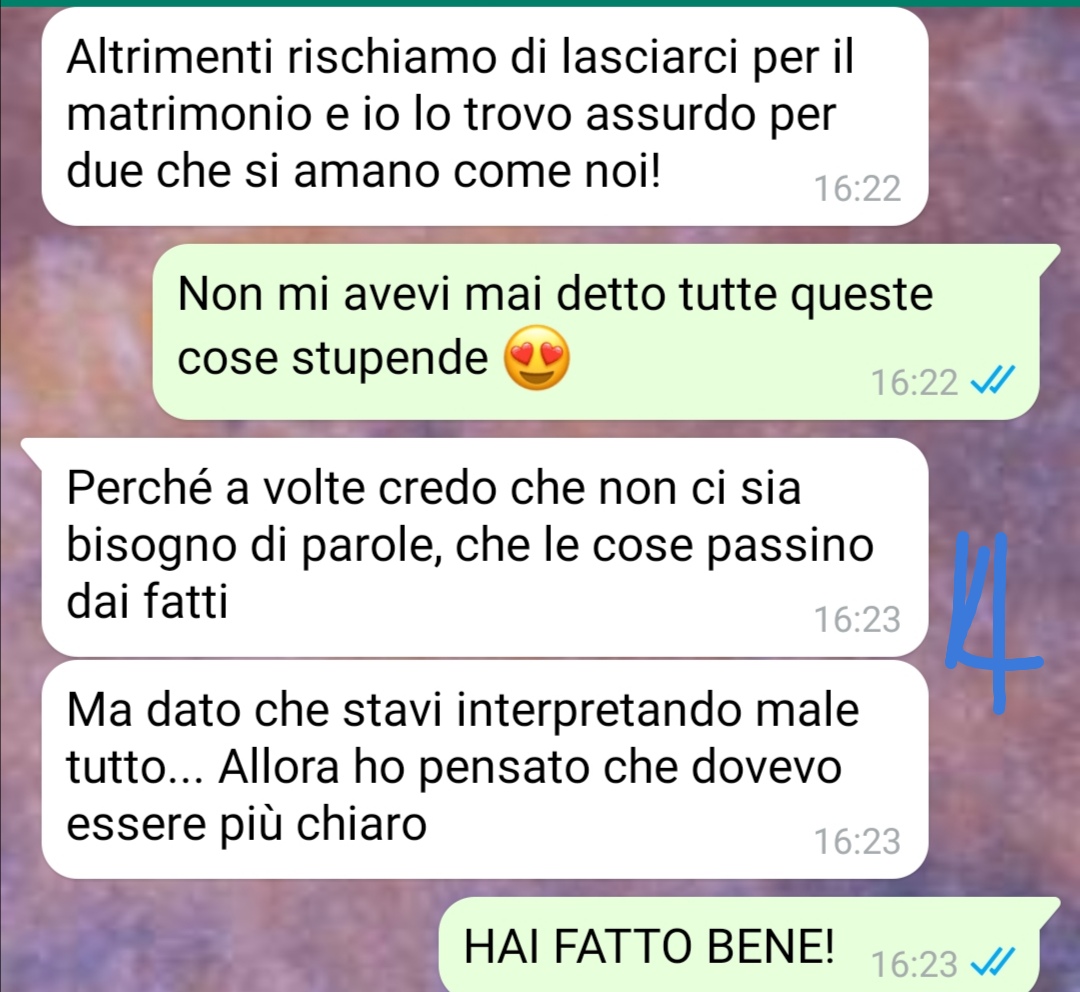Click the 16:22 timestamp on green bubble

pyautogui.click(x=914, y=382)
